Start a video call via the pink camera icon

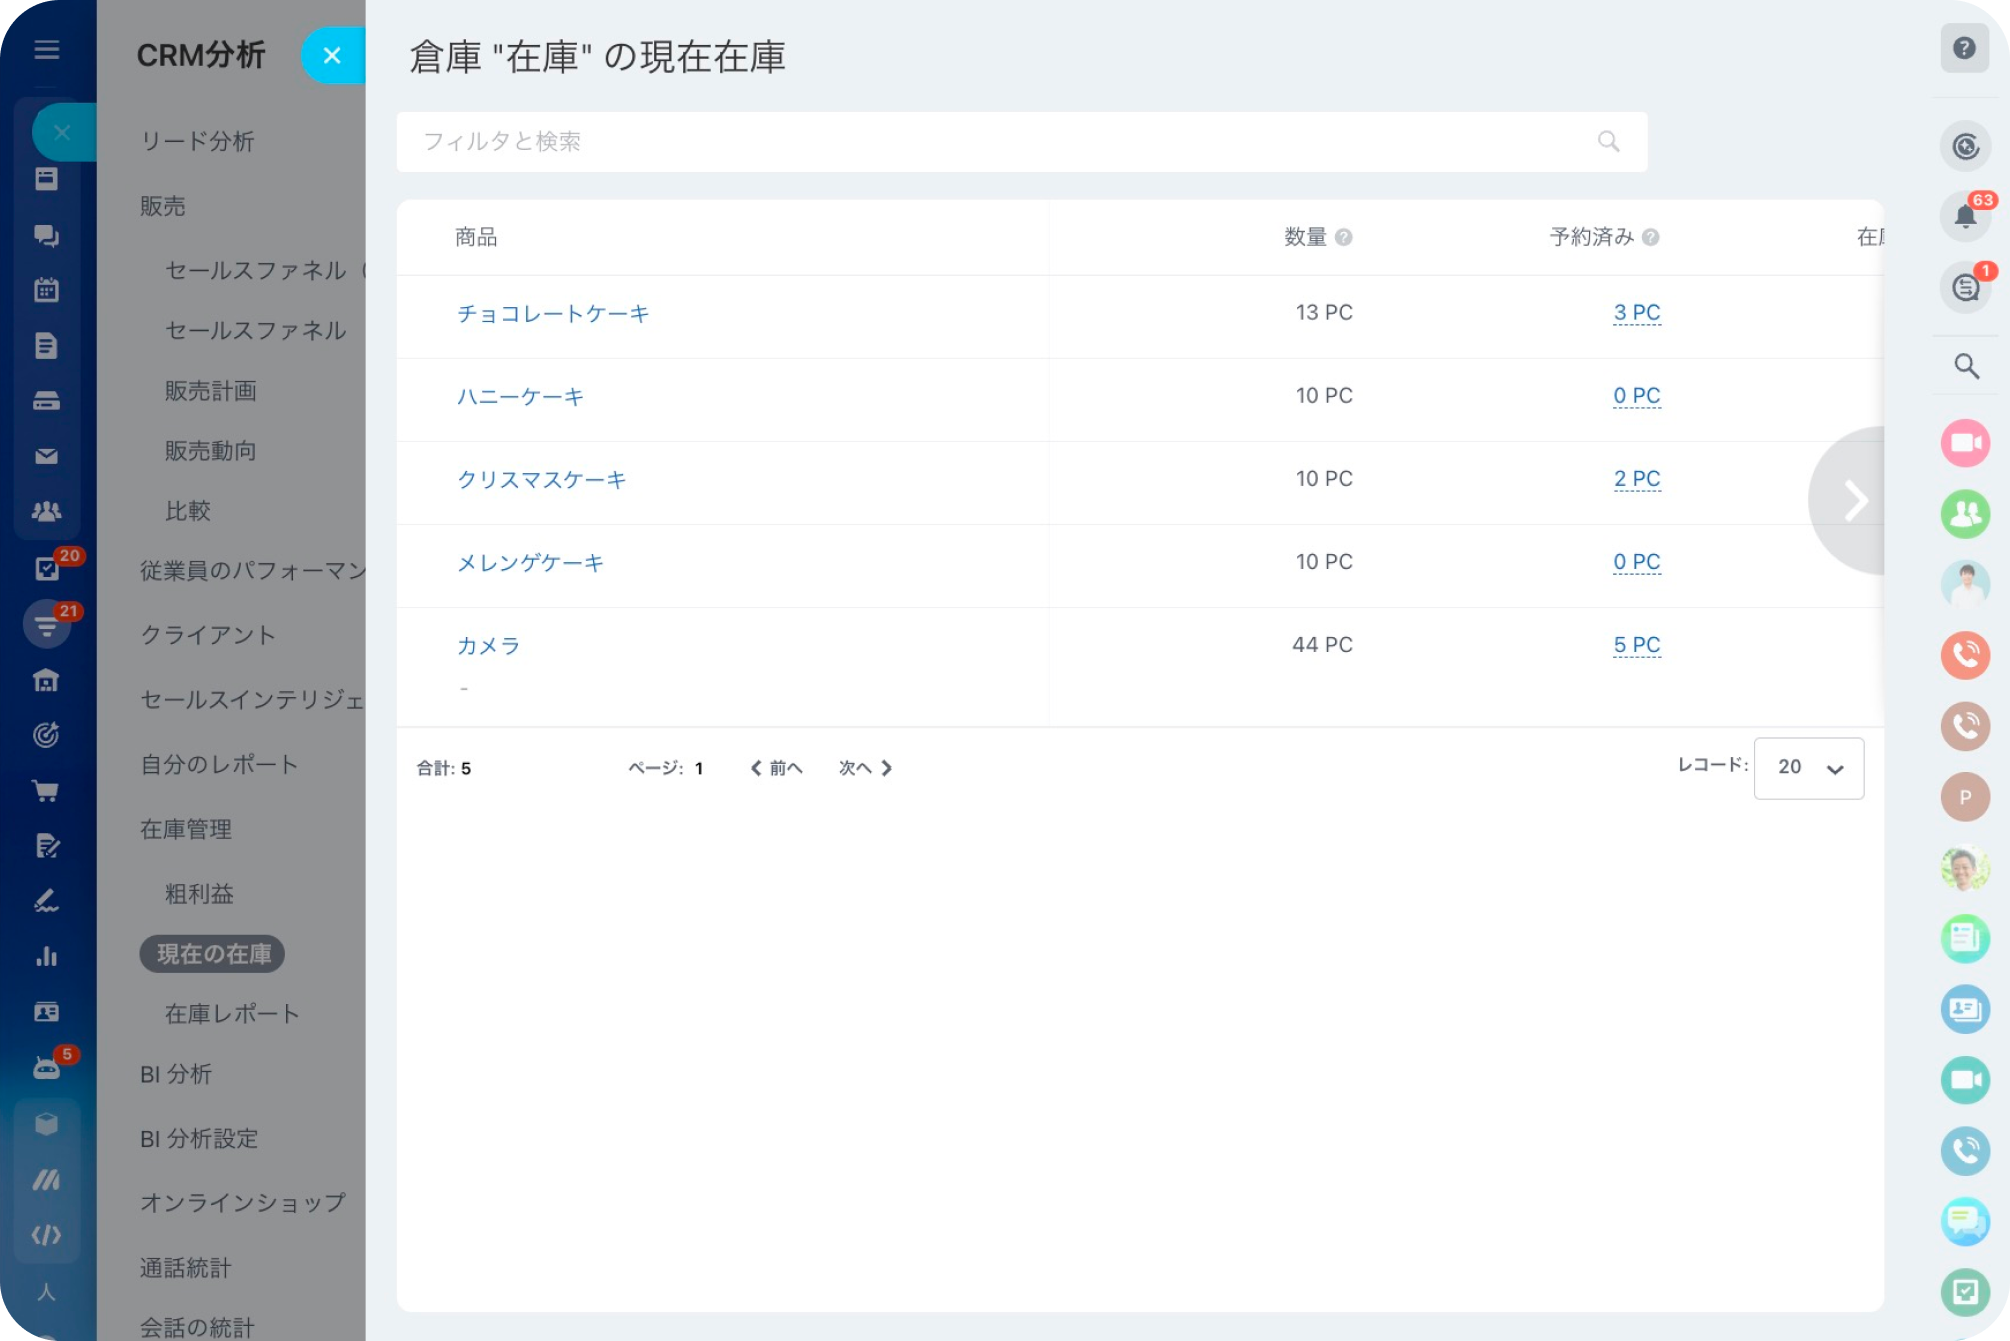coord(1965,442)
